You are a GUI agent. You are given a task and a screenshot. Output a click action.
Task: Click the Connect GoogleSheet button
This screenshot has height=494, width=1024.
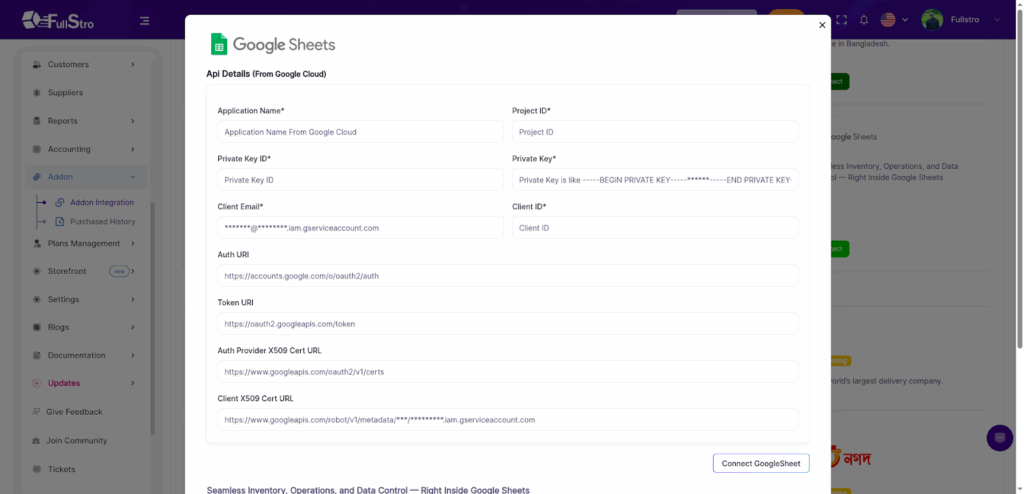[x=760, y=463]
